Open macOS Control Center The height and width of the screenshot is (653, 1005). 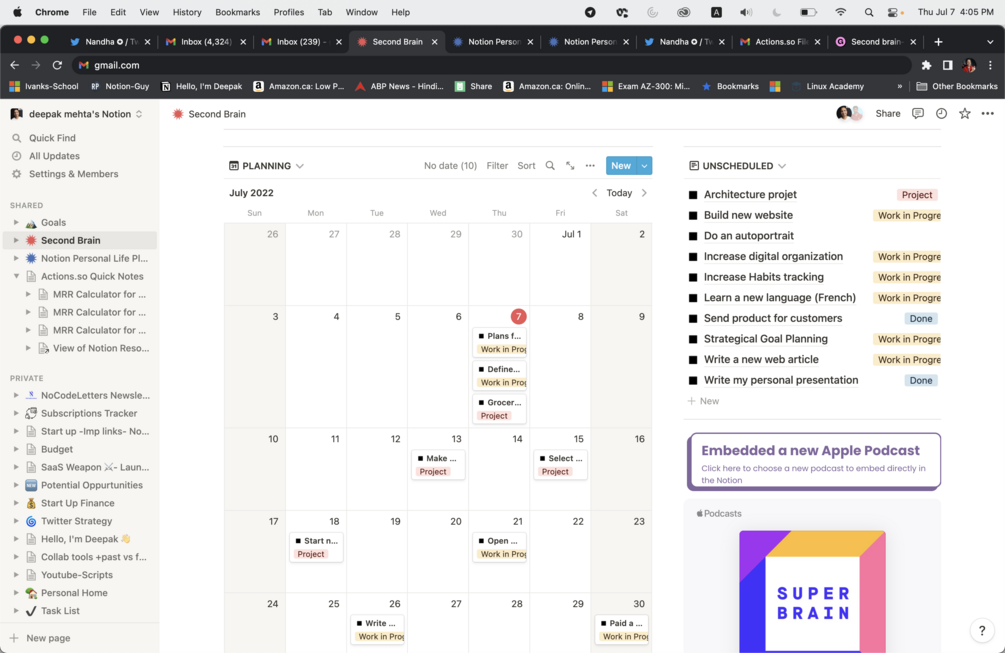[895, 12]
